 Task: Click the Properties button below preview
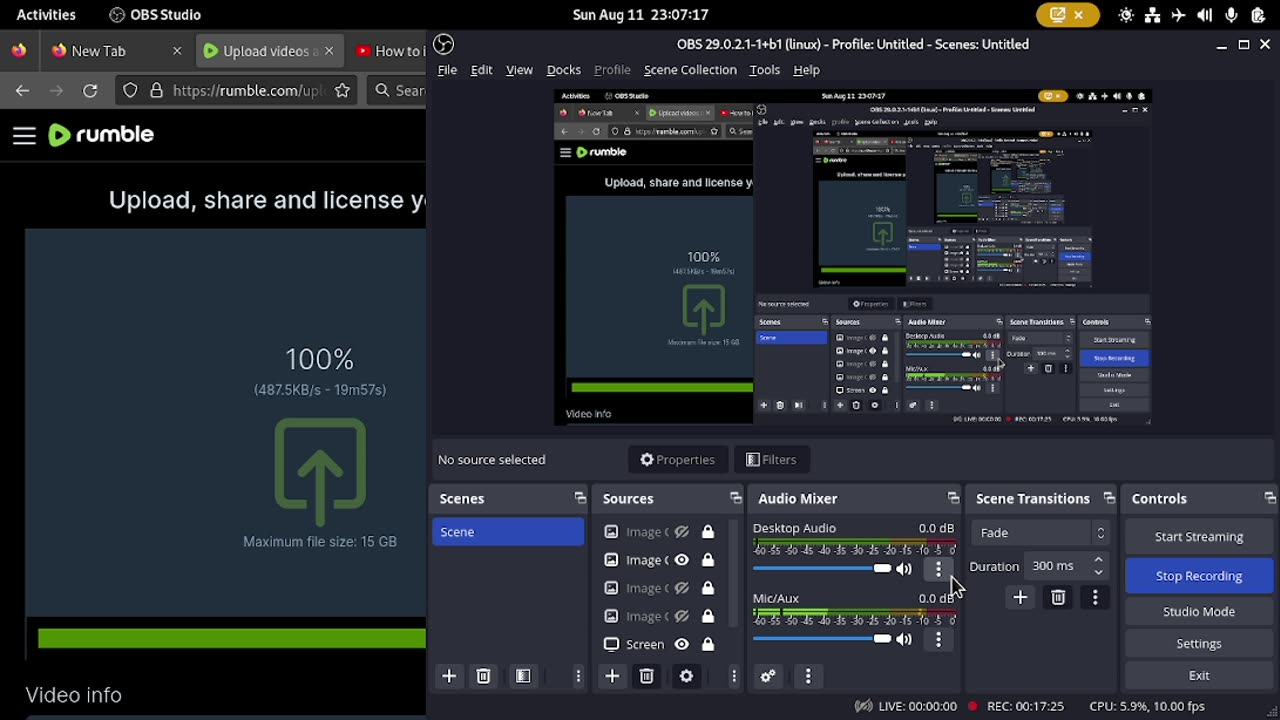tap(678, 459)
